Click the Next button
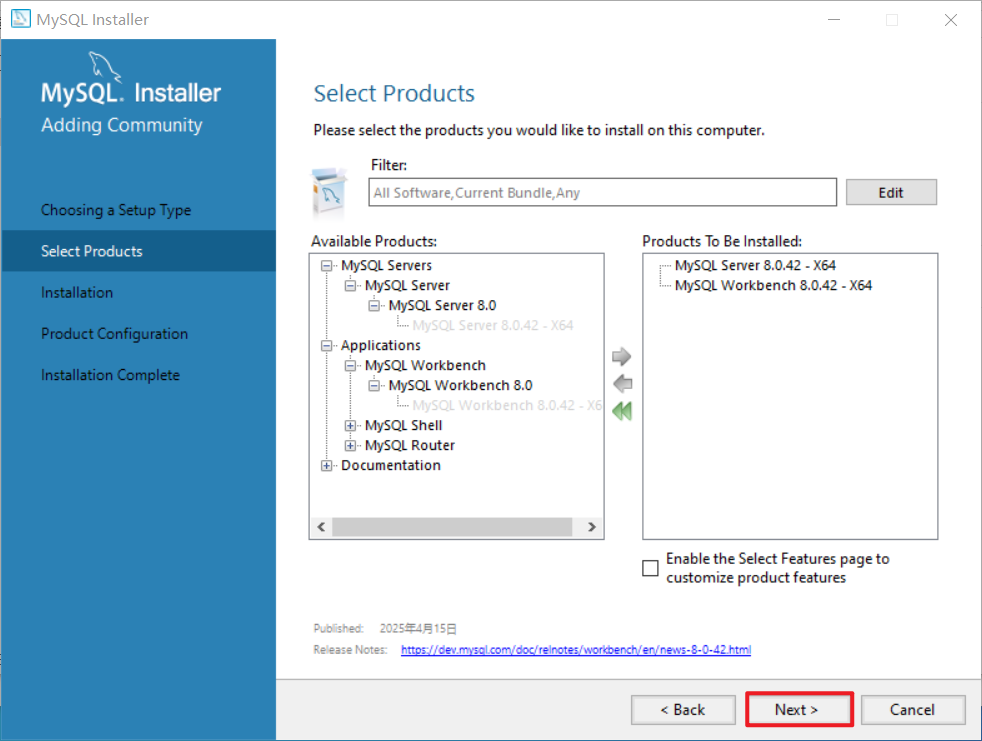The image size is (982, 741). point(797,710)
